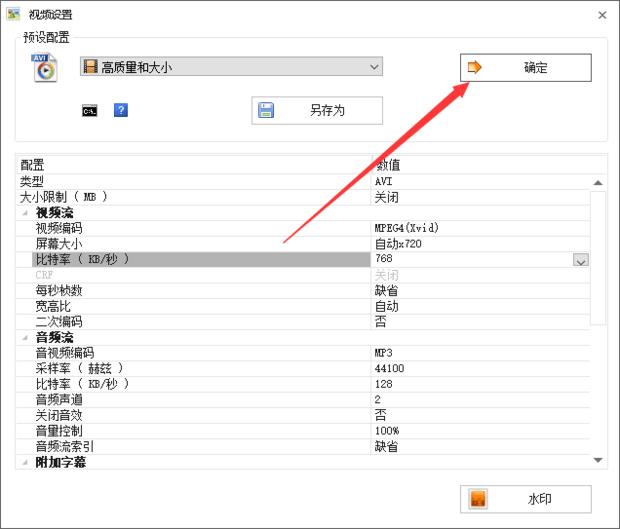620x529 pixels.
Task: Click the 视频设置 title bar app icon
Action: click(x=14, y=15)
